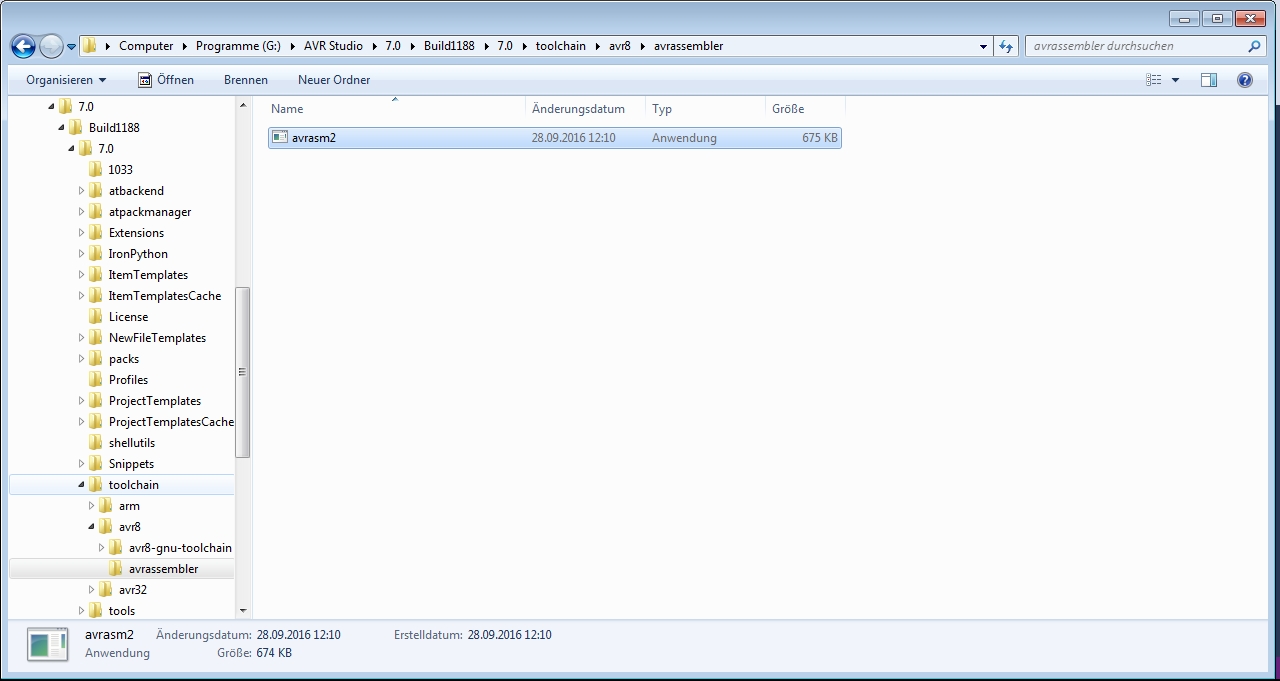
Task: Expand the avr32 folder node
Action: [x=92, y=590]
